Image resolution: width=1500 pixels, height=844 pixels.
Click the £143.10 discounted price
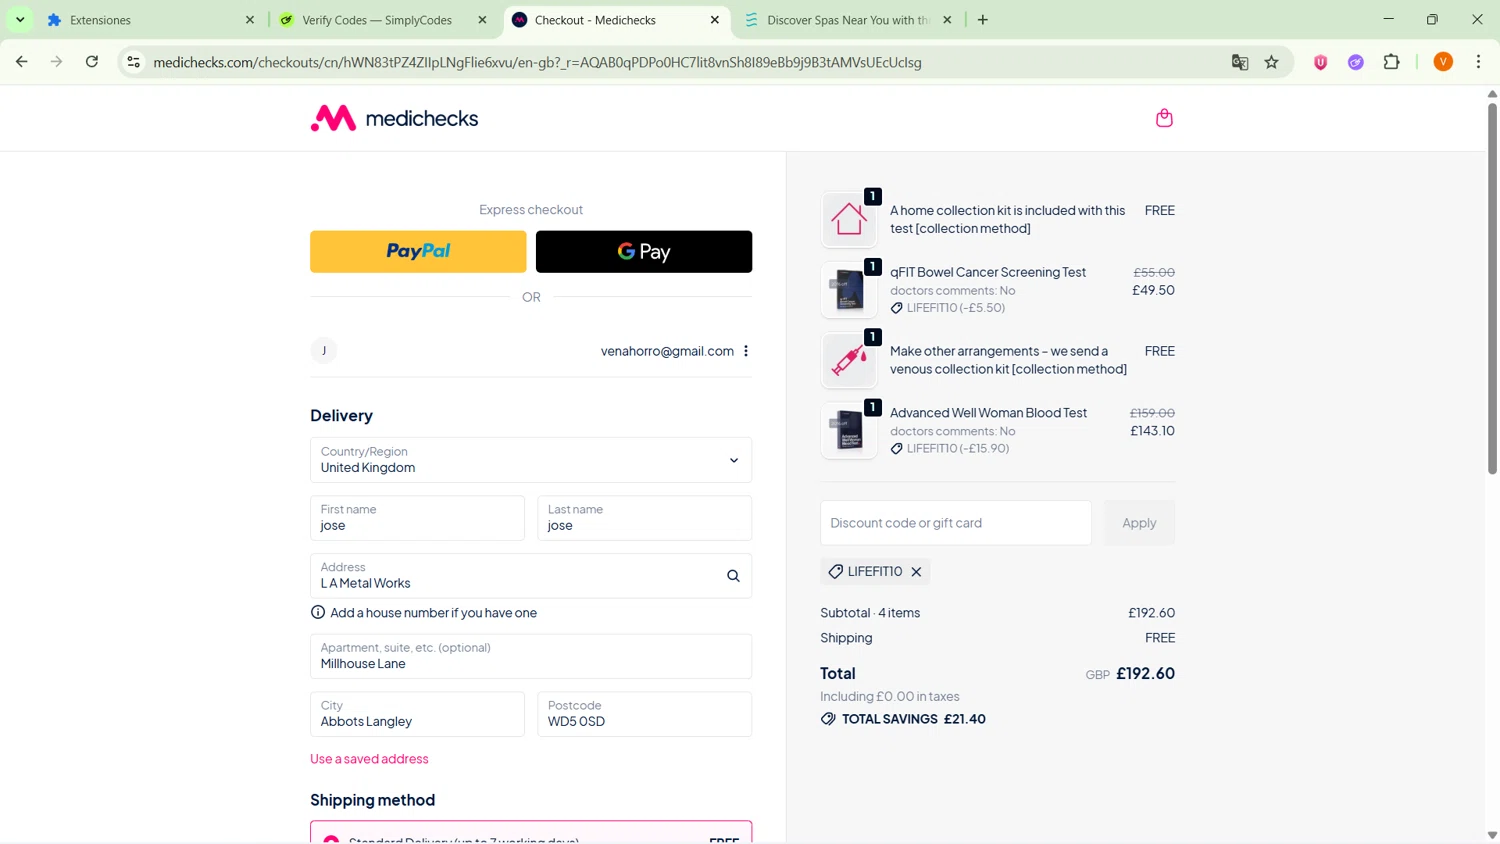[1152, 431]
